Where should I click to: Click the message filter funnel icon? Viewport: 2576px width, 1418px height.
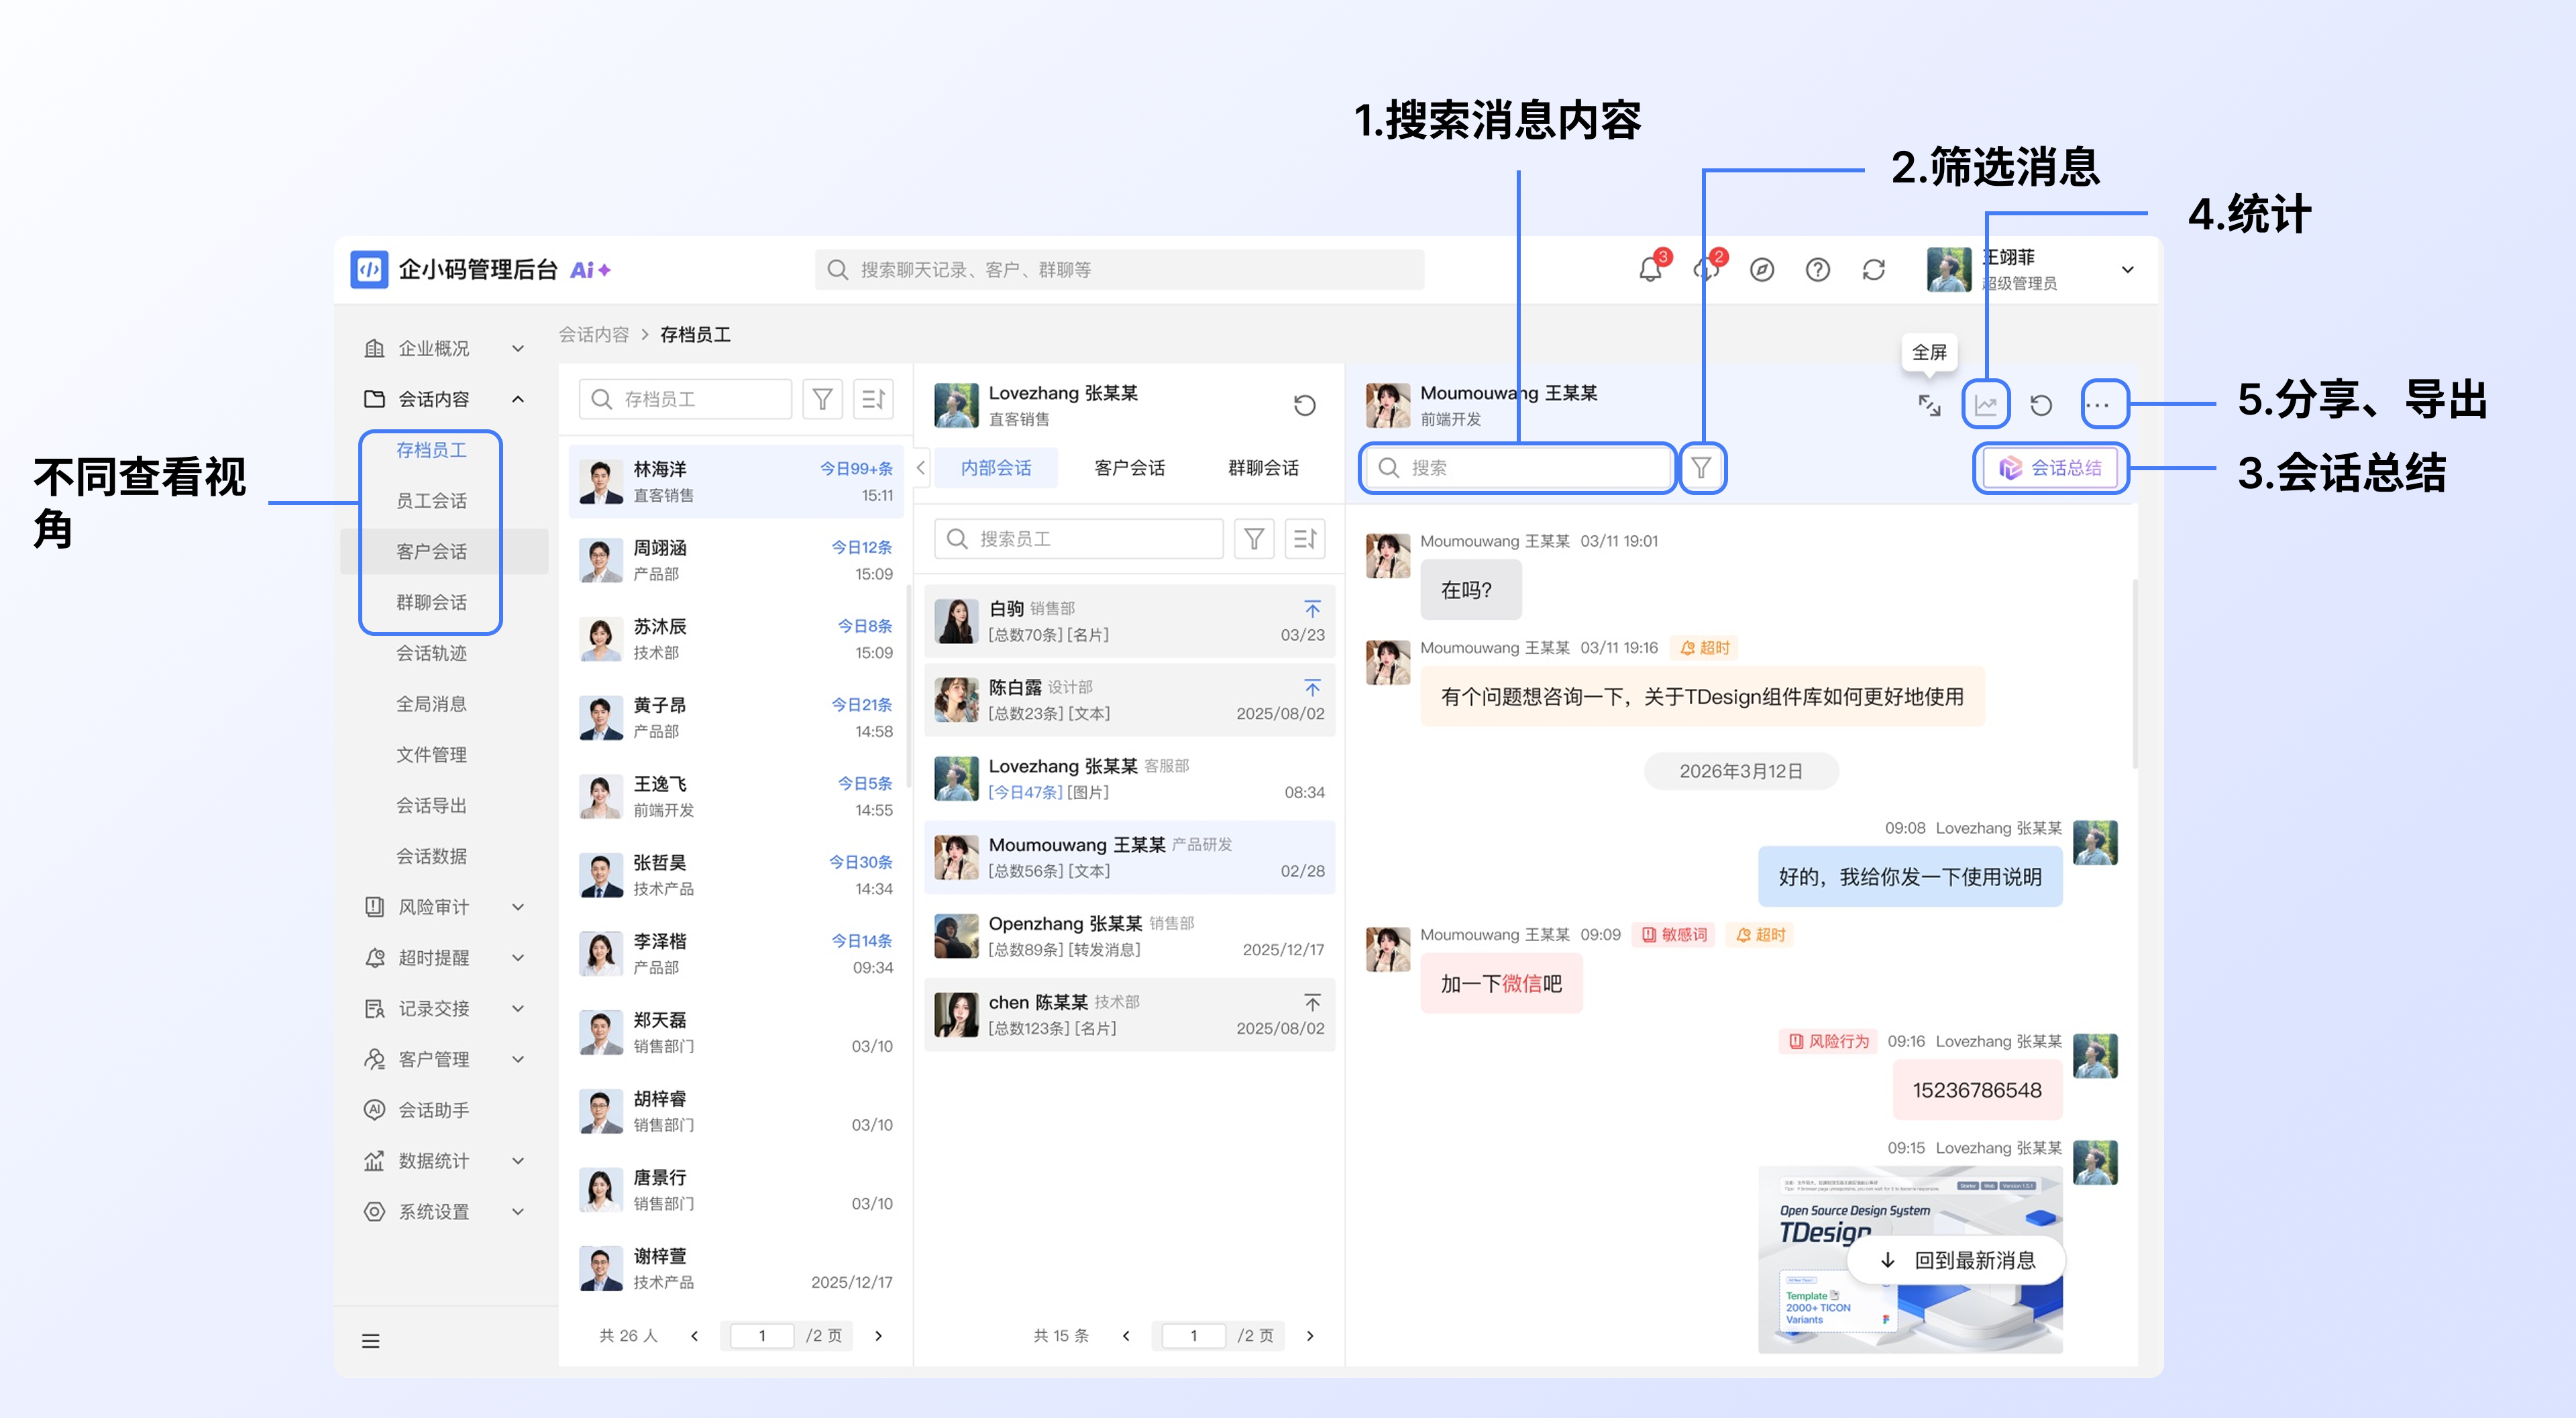(x=1701, y=468)
